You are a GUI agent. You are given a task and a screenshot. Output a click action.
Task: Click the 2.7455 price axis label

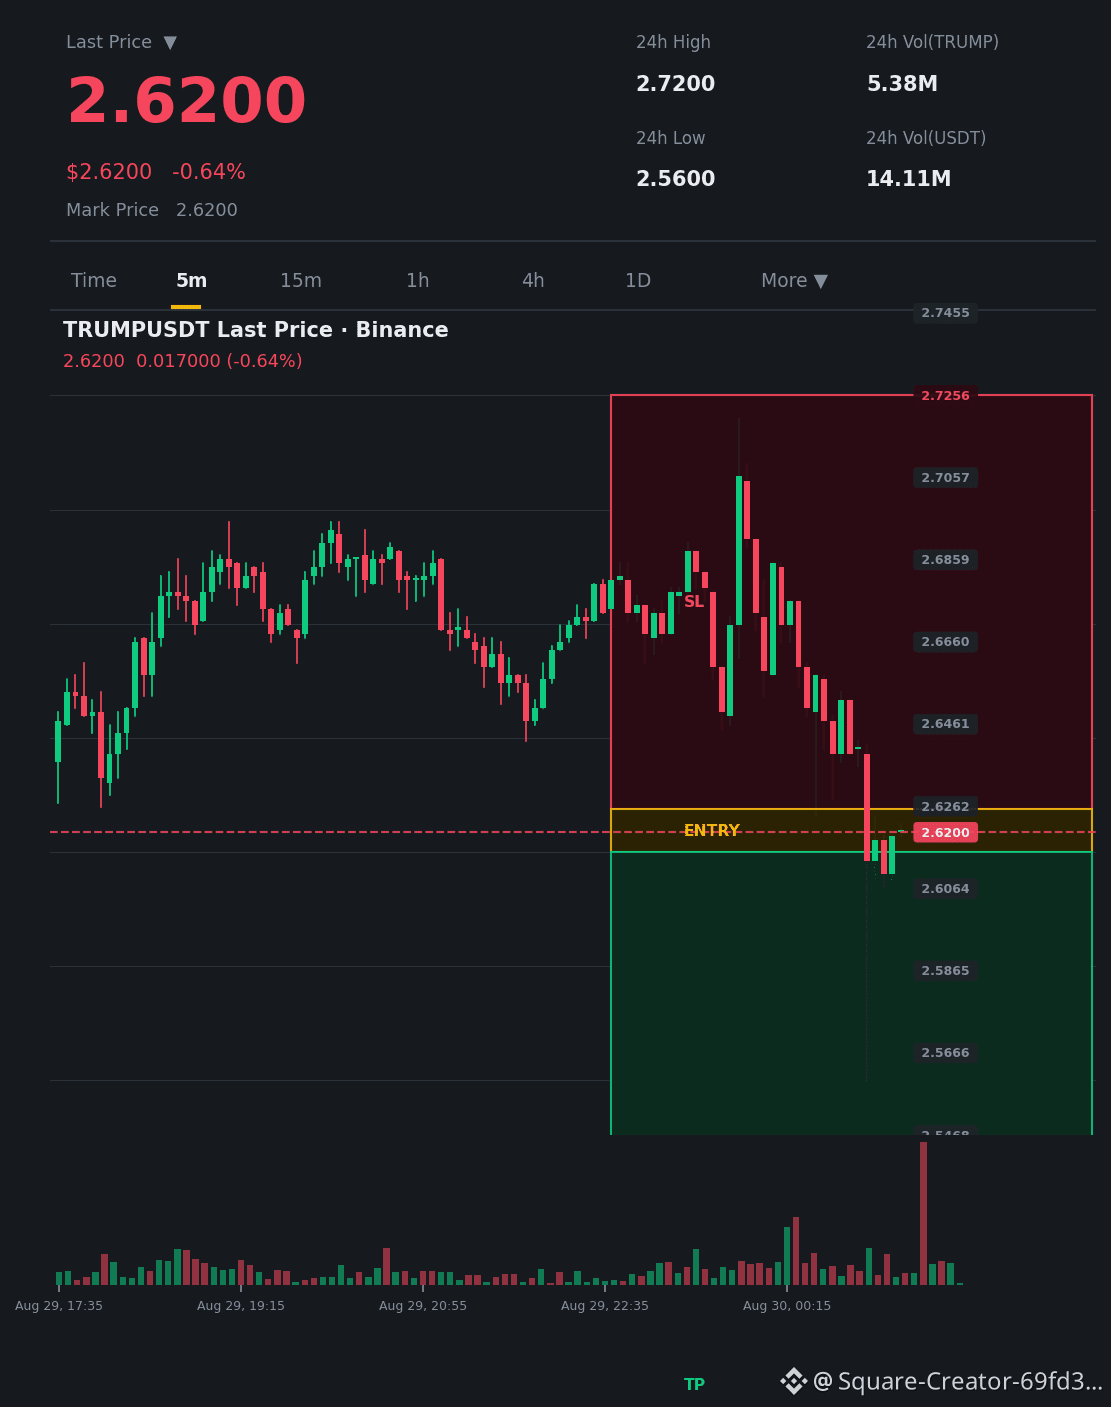[946, 313]
